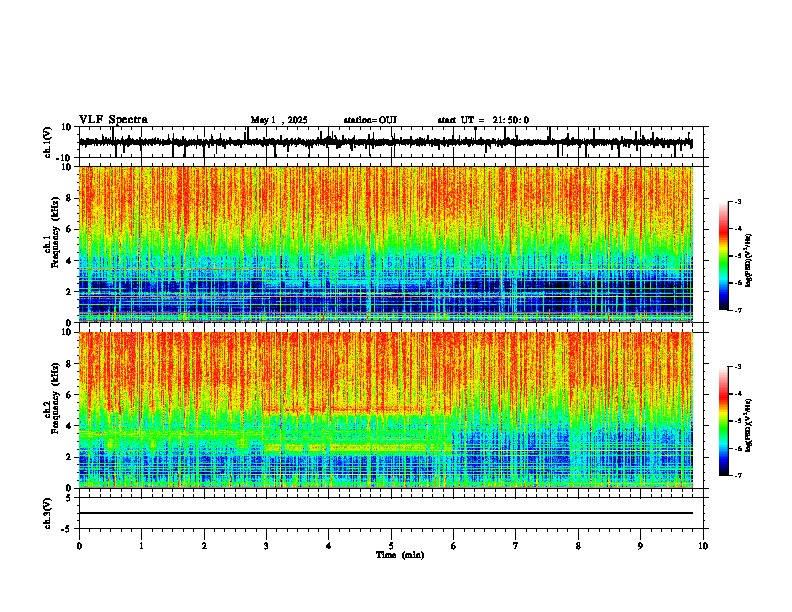Click time axis tick label "6"
The width and height of the screenshot is (792, 612).
point(454,546)
